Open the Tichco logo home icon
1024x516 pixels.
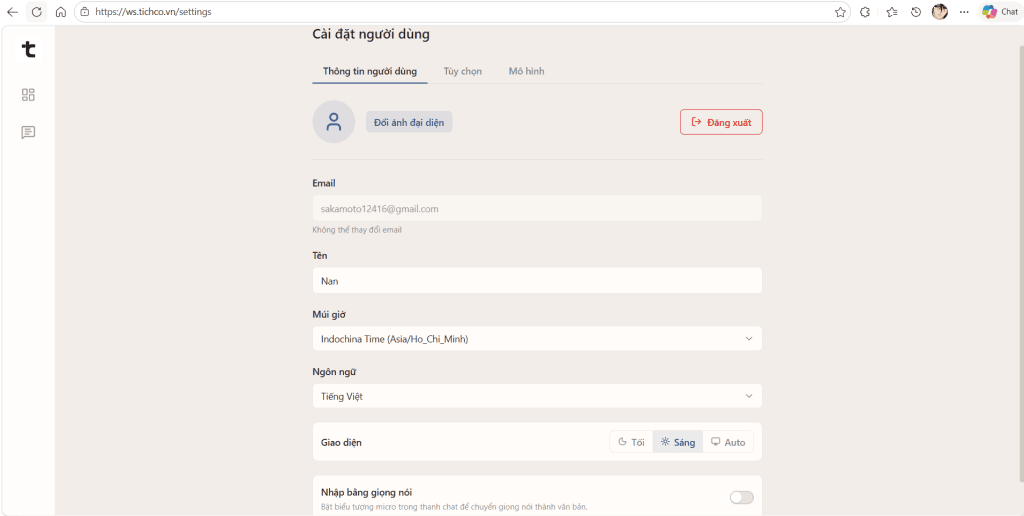(x=28, y=50)
